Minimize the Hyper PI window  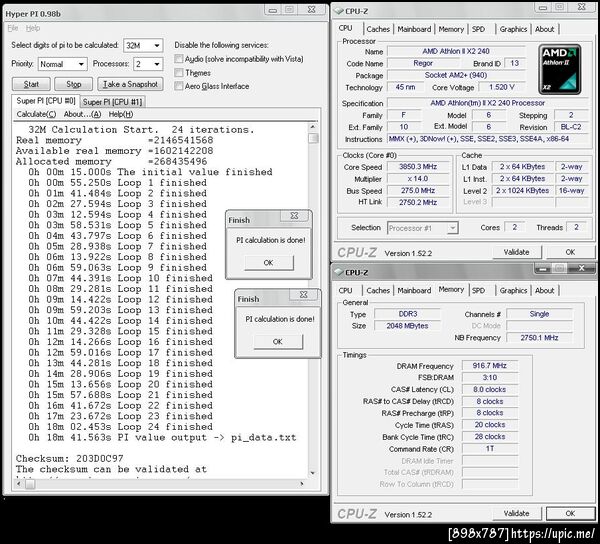(273, 10)
